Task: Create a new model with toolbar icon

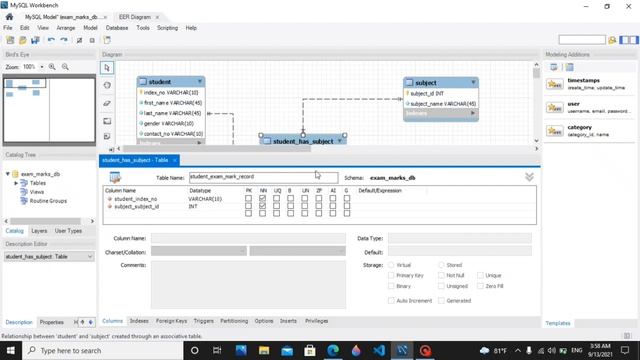Action: pos(10,40)
